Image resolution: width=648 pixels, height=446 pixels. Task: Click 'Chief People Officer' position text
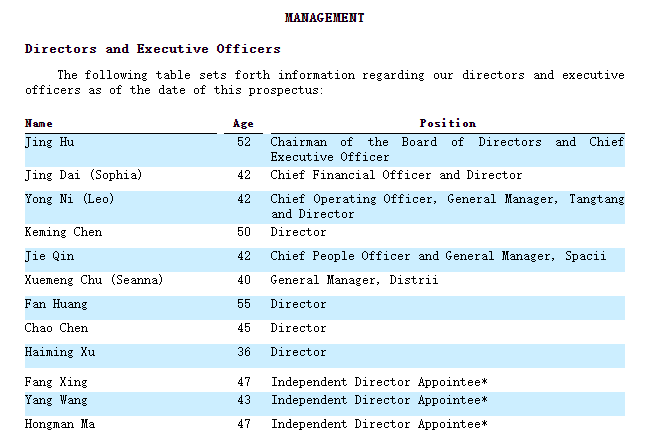[x=340, y=256]
